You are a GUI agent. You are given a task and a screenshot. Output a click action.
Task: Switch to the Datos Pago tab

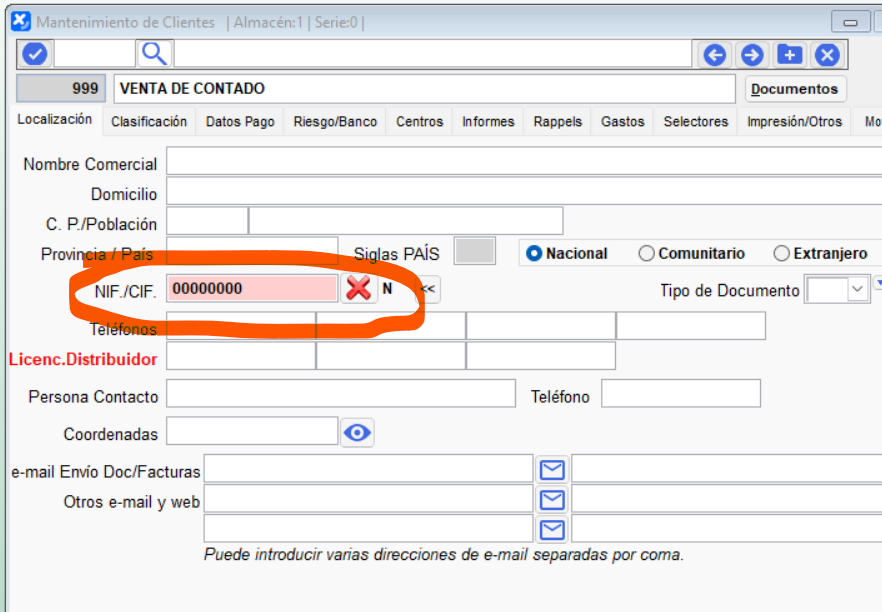[x=240, y=121]
